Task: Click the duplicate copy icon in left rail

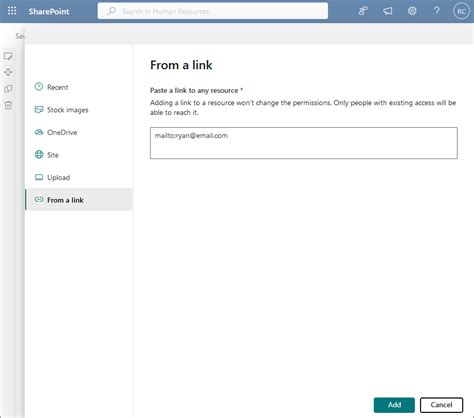Action: coord(8,89)
